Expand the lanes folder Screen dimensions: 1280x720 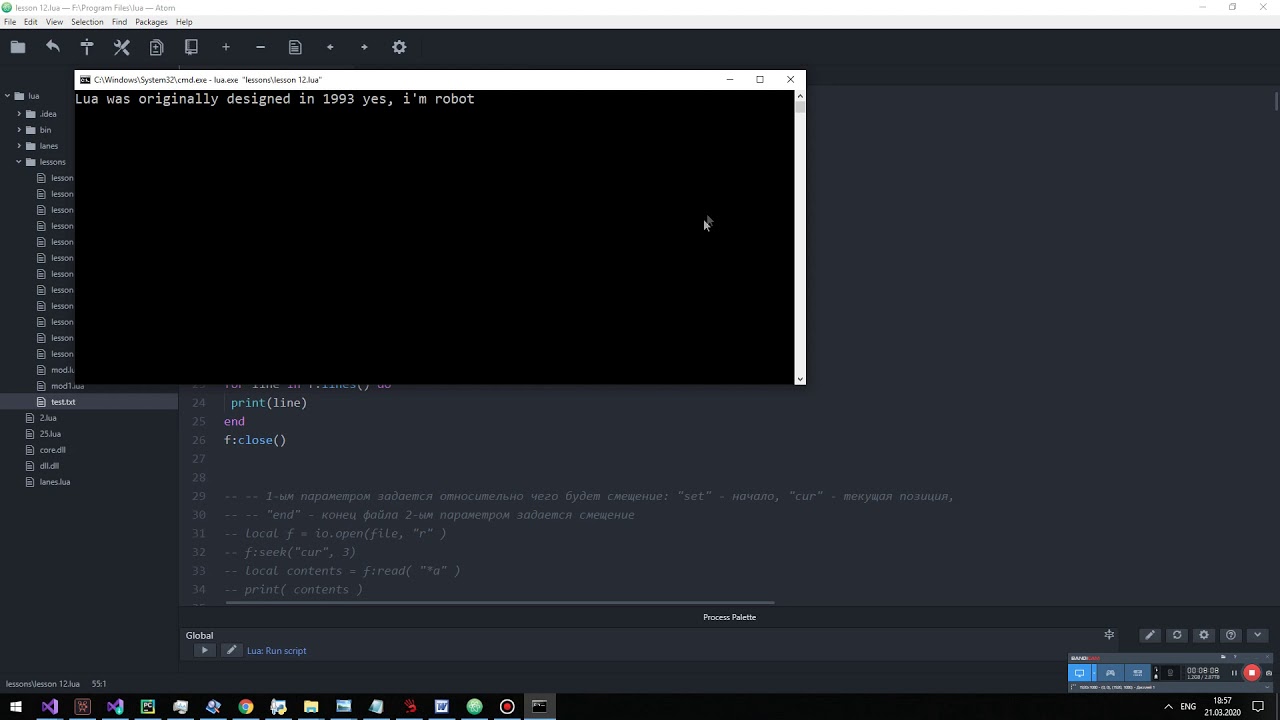(19, 146)
